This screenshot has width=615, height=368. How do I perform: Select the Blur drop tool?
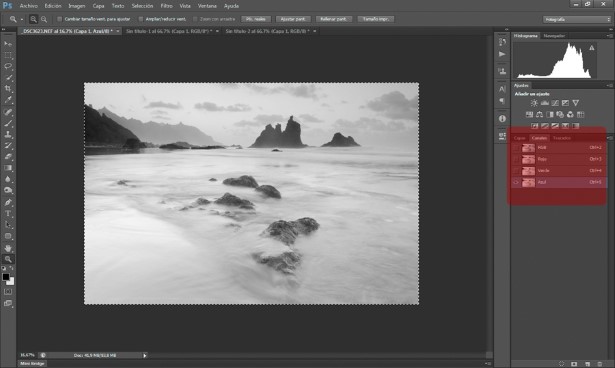8,179
